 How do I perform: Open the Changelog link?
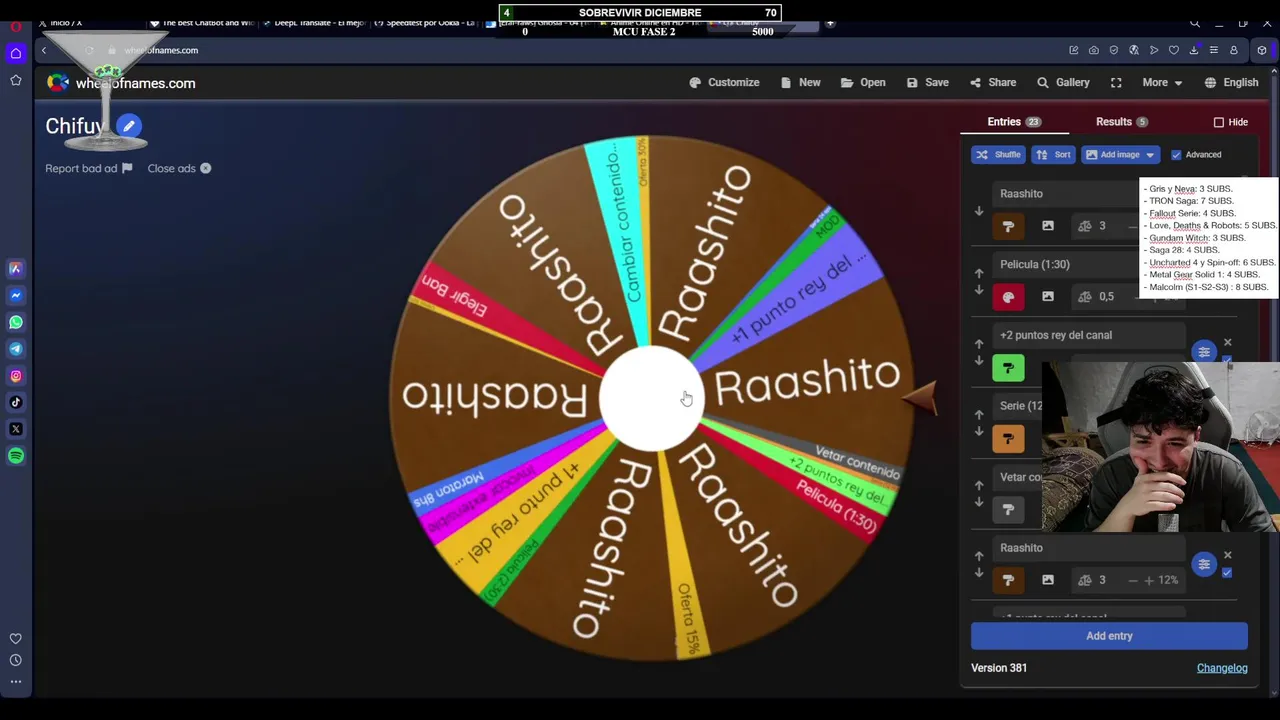coord(1222,668)
